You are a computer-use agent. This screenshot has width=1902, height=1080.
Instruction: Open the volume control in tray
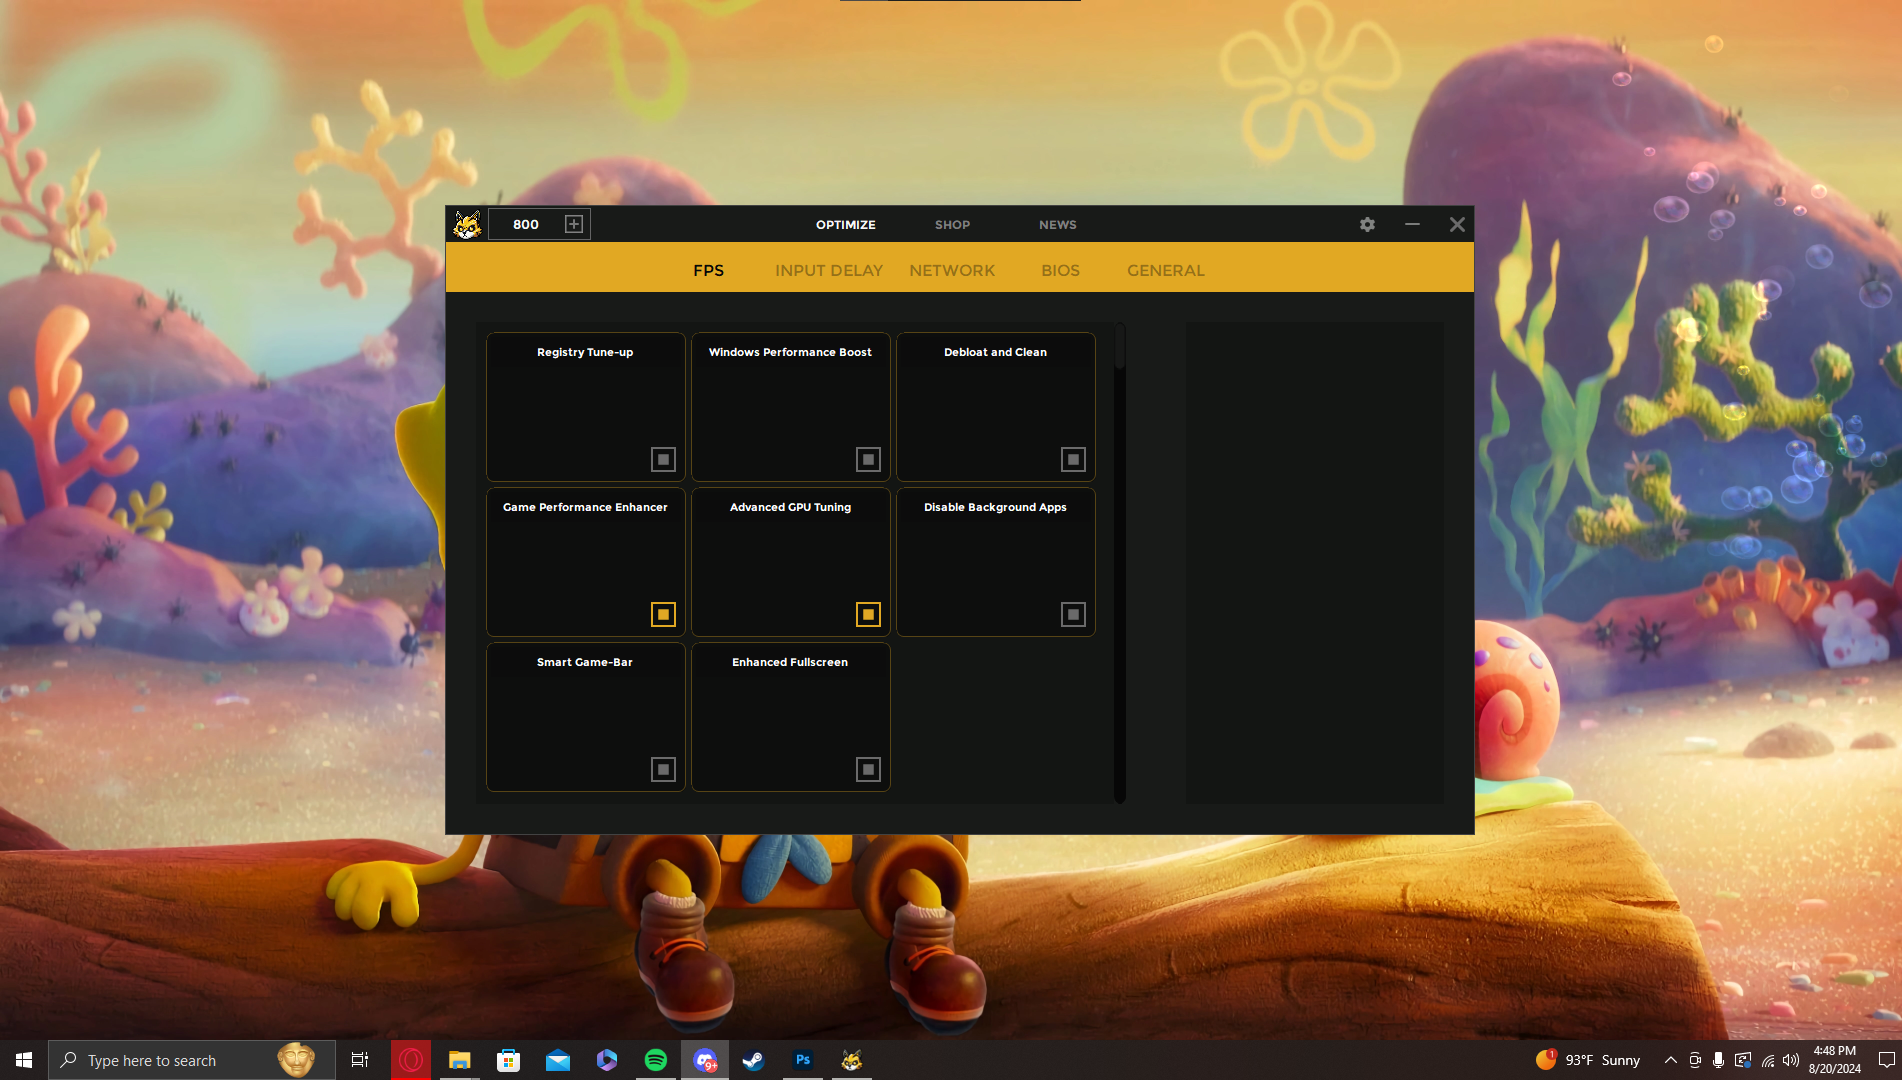(1790, 1060)
